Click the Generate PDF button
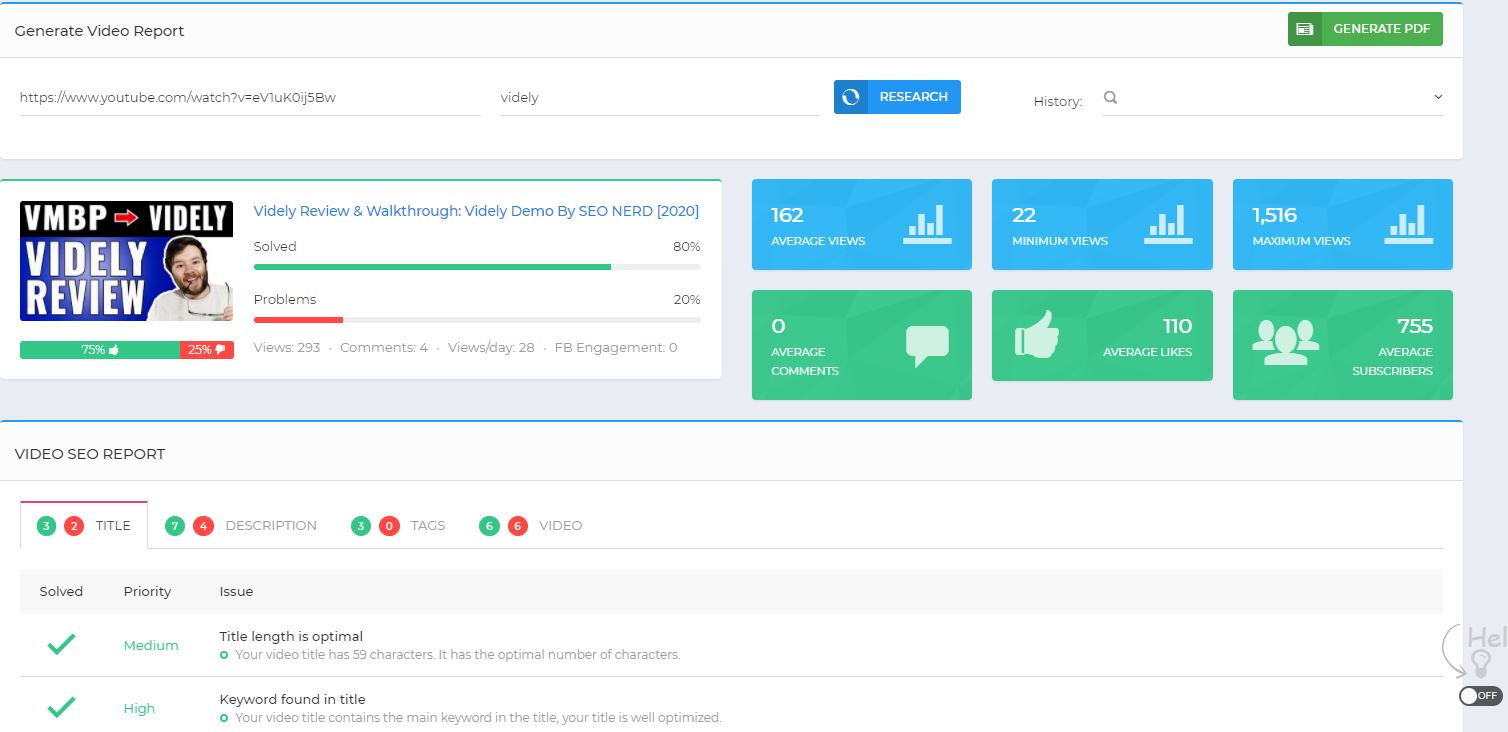Screen dimensions: 1508x732 click(x=1365, y=29)
